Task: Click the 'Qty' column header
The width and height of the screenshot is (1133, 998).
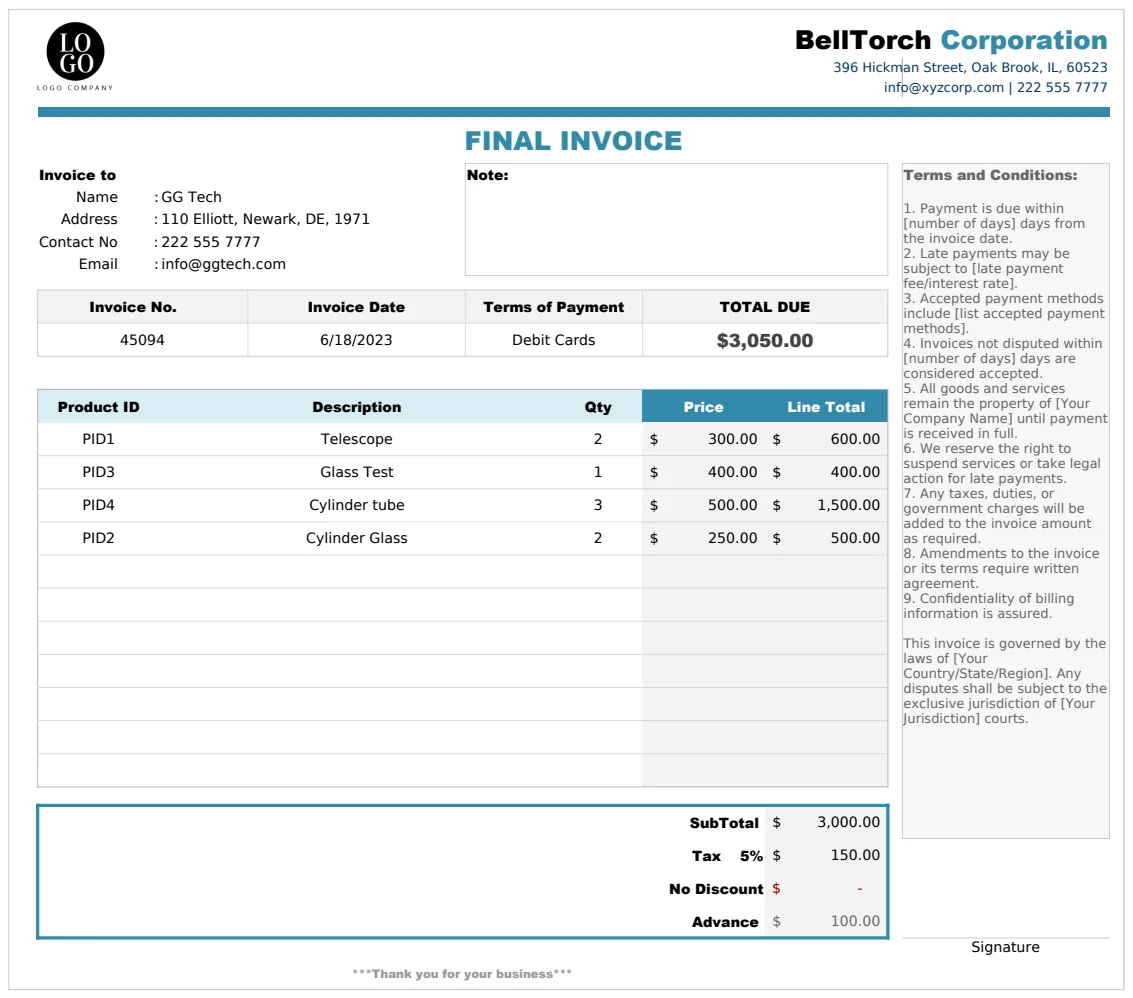Action: tap(598, 407)
